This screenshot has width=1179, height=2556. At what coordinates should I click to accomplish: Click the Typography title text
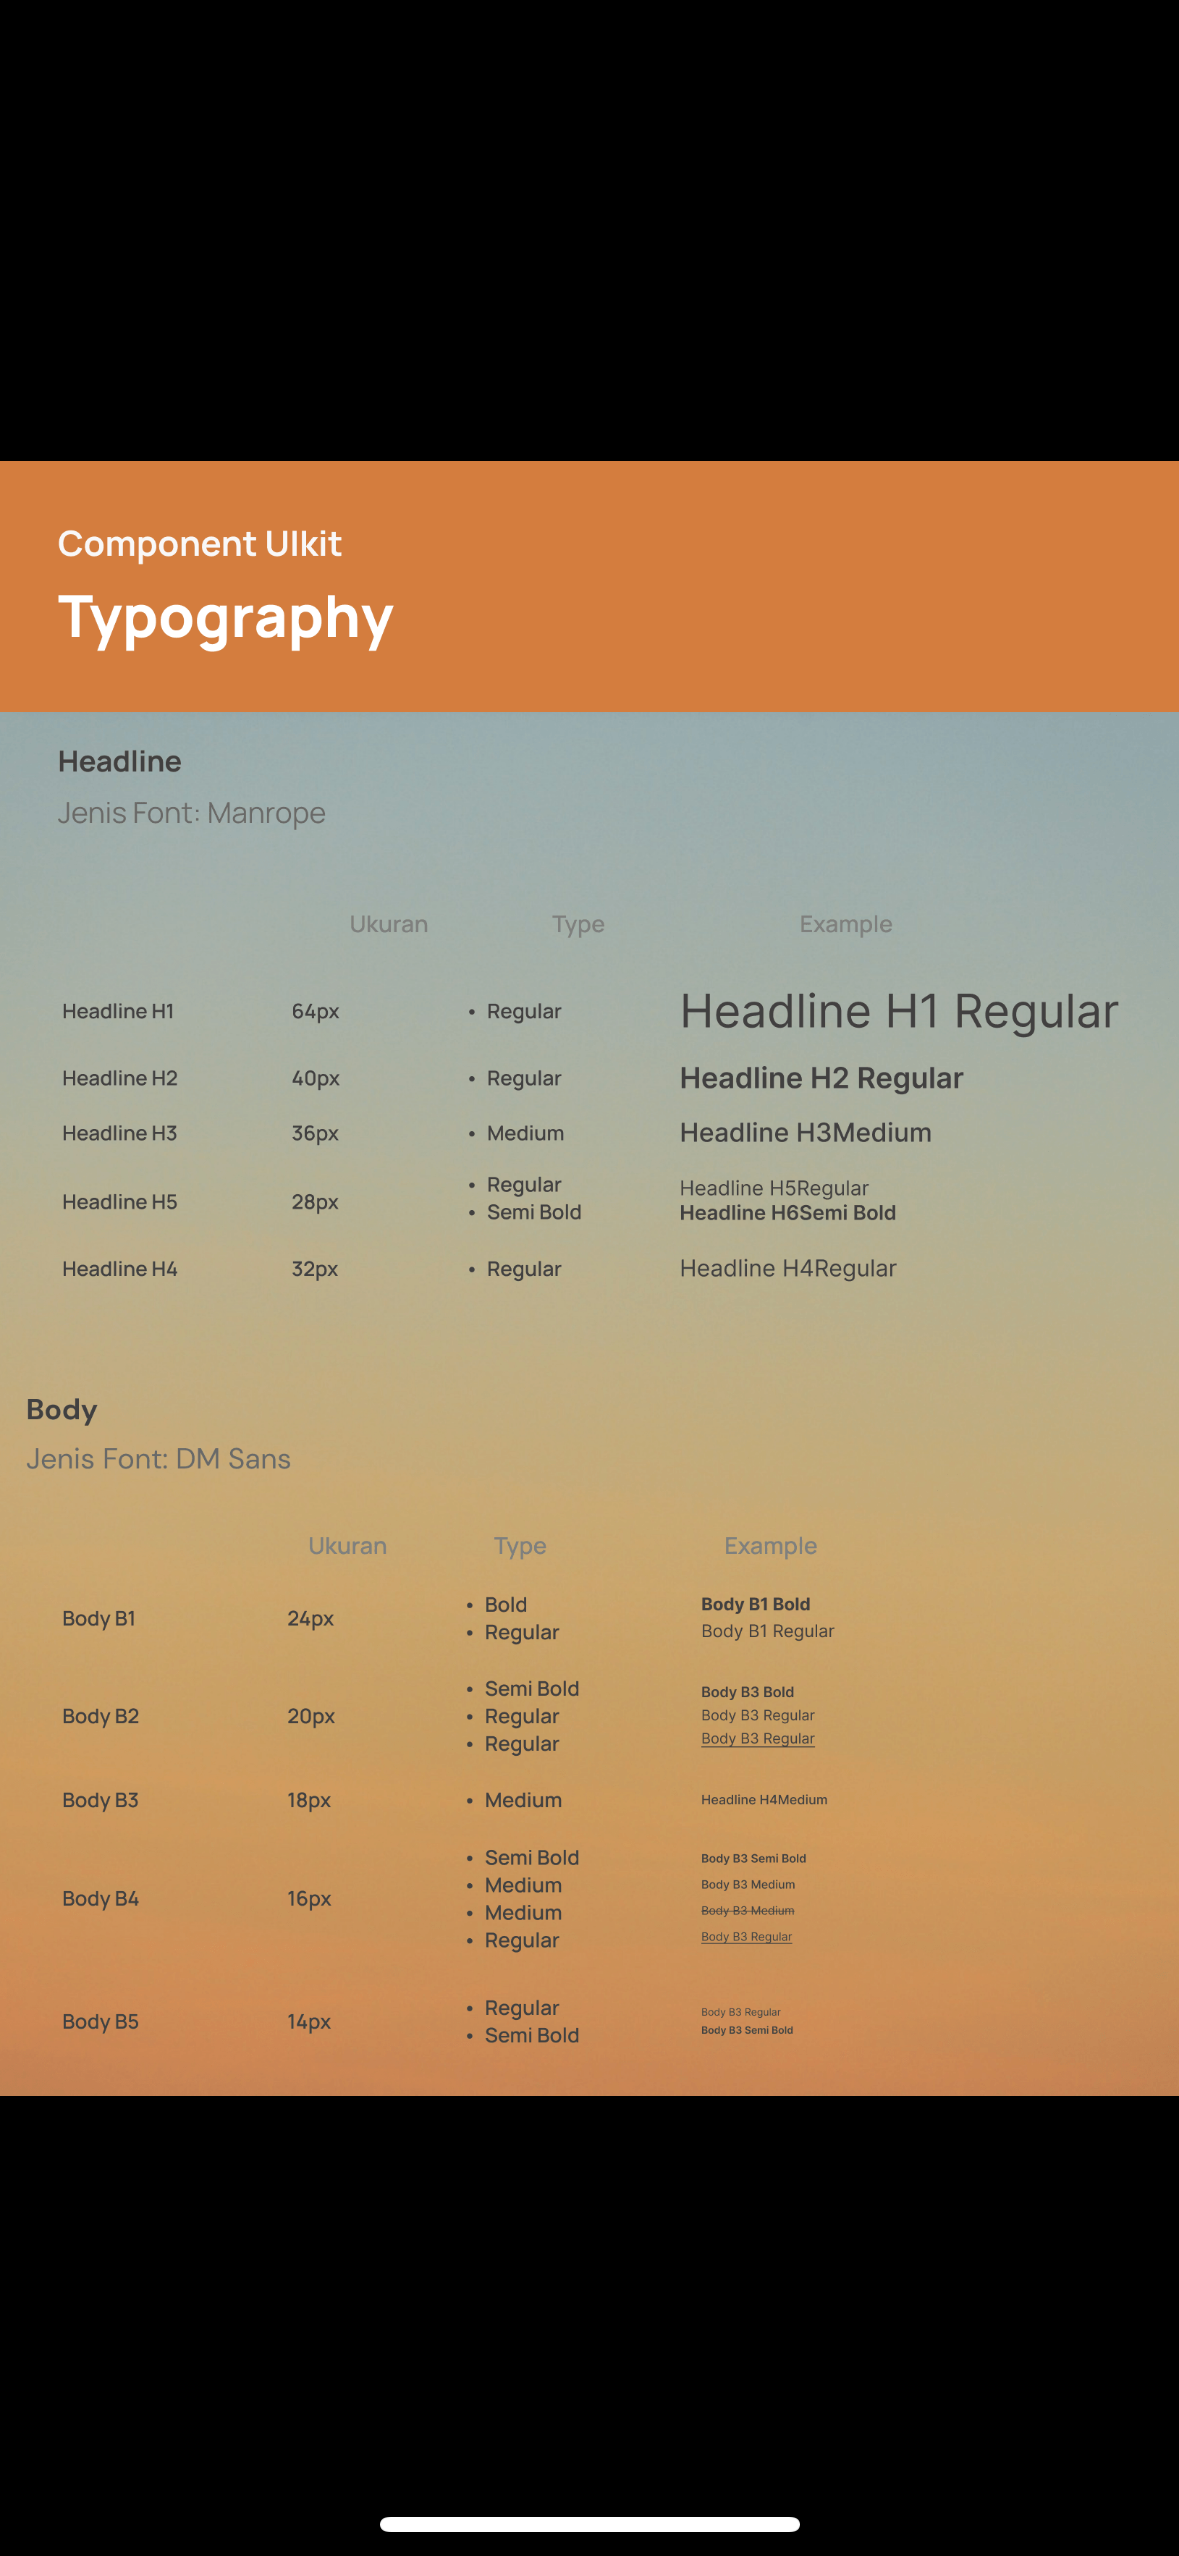pyautogui.click(x=226, y=619)
